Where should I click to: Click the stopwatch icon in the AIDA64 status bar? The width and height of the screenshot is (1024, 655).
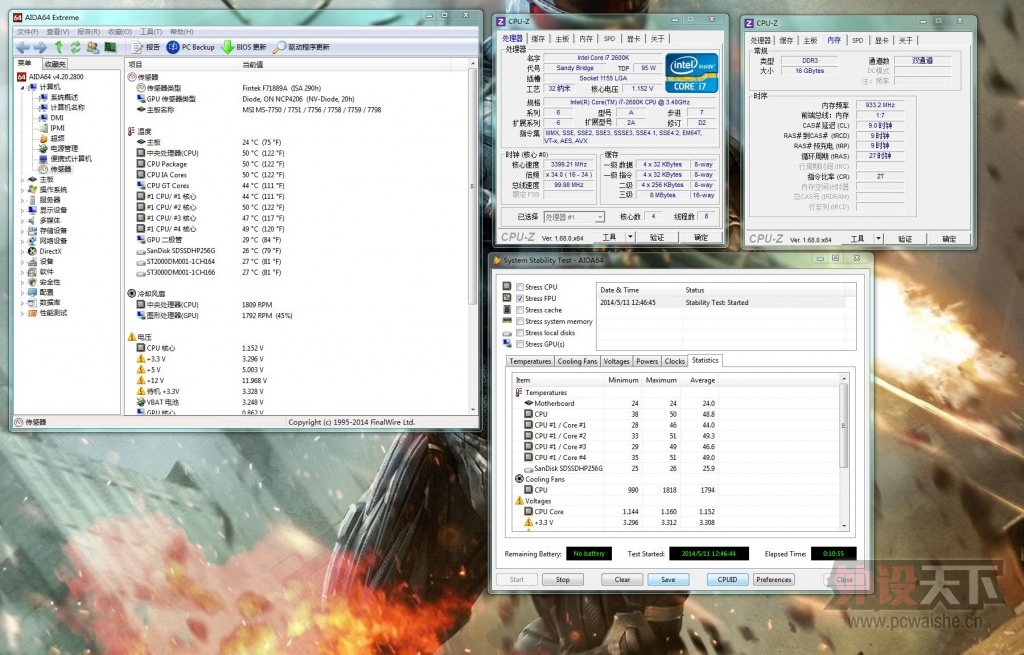(19, 423)
